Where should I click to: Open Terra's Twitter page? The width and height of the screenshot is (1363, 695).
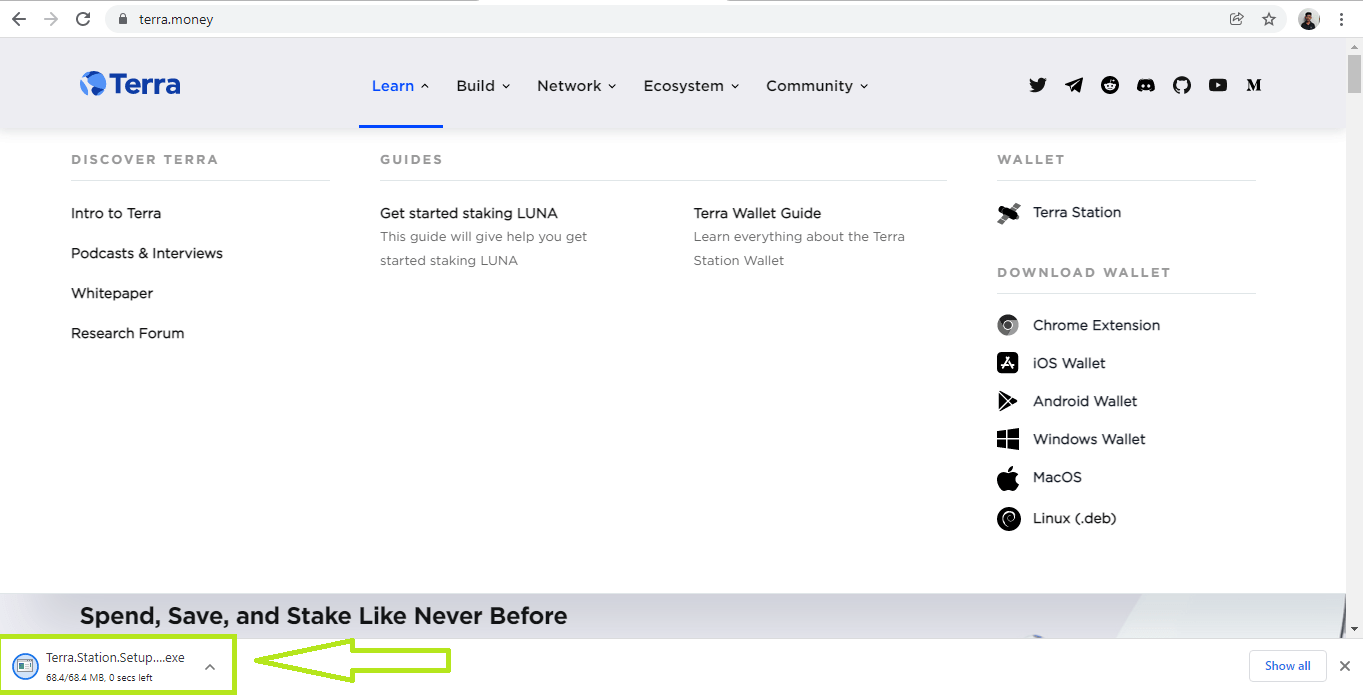click(x=1037, y=85)
